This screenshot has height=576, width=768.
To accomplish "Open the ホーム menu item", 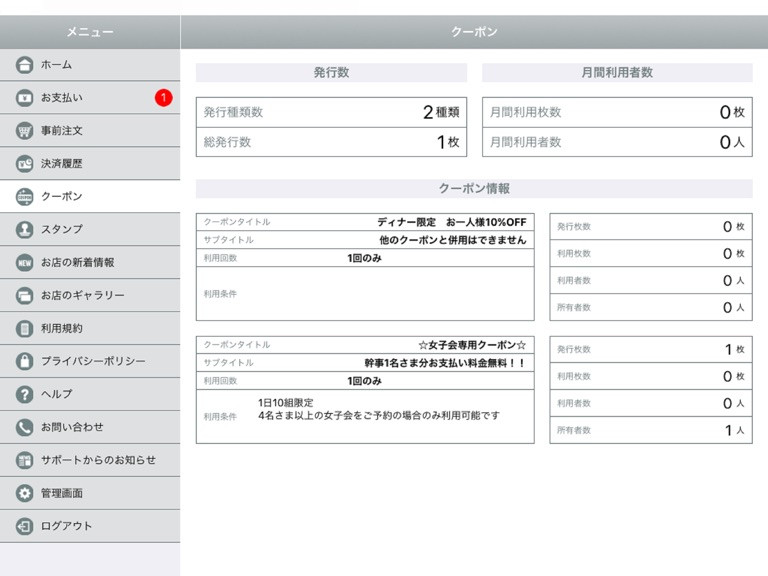I will pyautogui.click(x=90, y=65).
